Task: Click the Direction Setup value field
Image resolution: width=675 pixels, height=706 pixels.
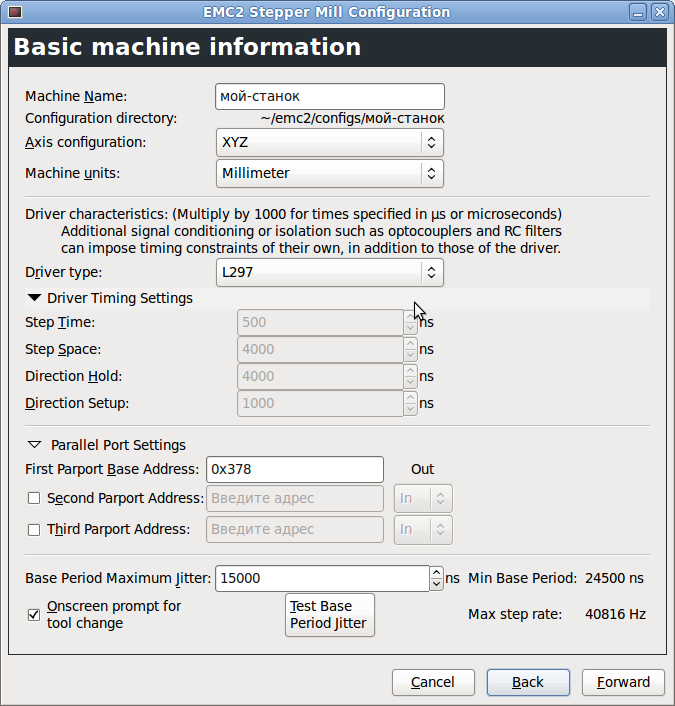Action: (320, 403)
